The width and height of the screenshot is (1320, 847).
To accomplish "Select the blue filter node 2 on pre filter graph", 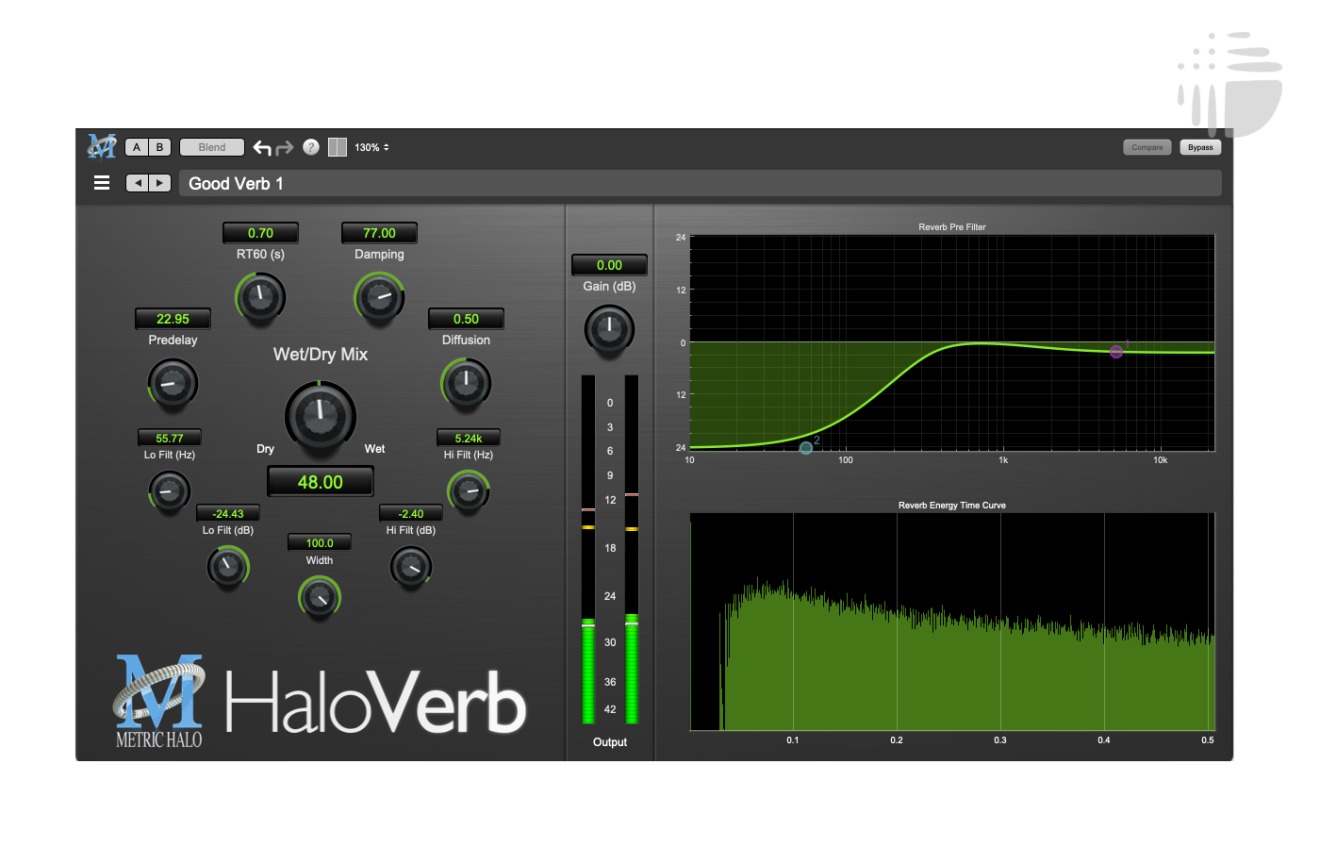I will coord(806,448).
